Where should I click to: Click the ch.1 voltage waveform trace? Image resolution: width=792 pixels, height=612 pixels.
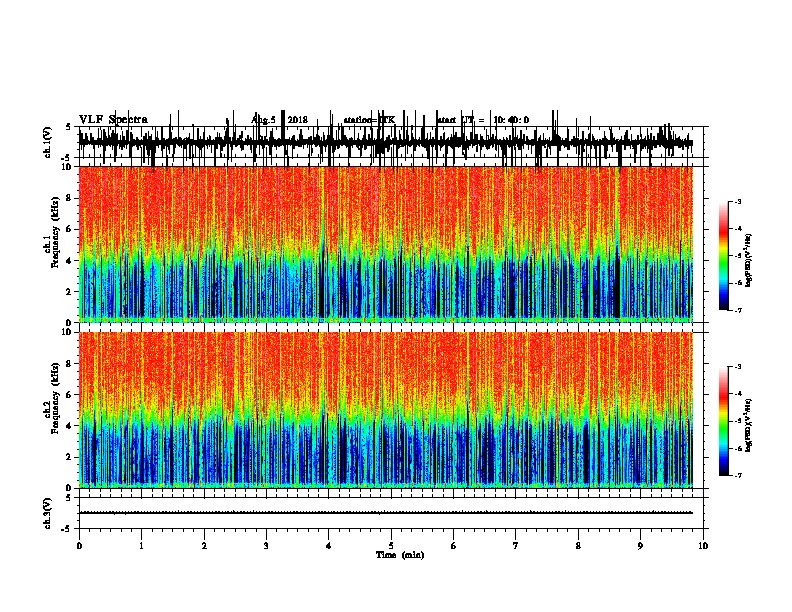[x=385, y=143]
